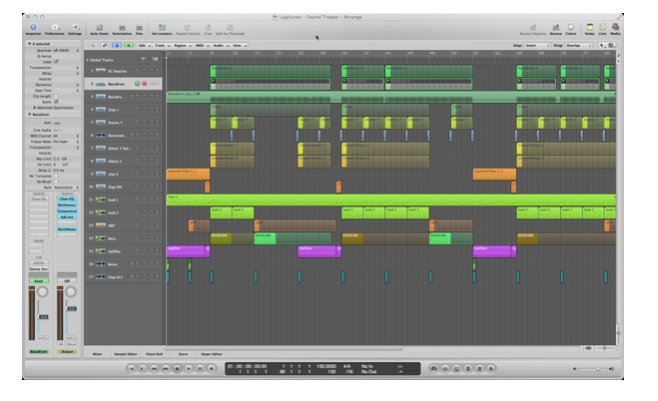Screen dimensions: 658x401
Task: Click the Stereo Out output slot
Action: pos(39,269)
